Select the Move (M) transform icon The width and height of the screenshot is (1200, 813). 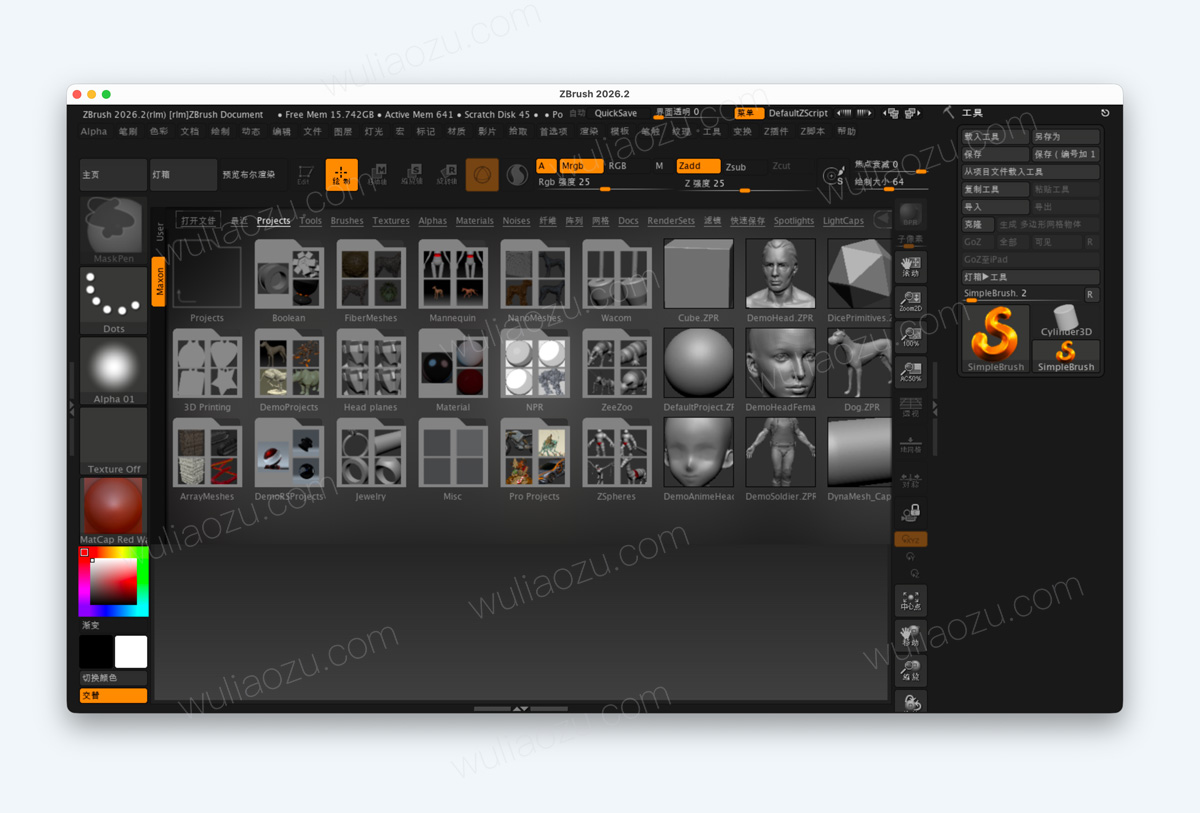click(x=377, y=174)
